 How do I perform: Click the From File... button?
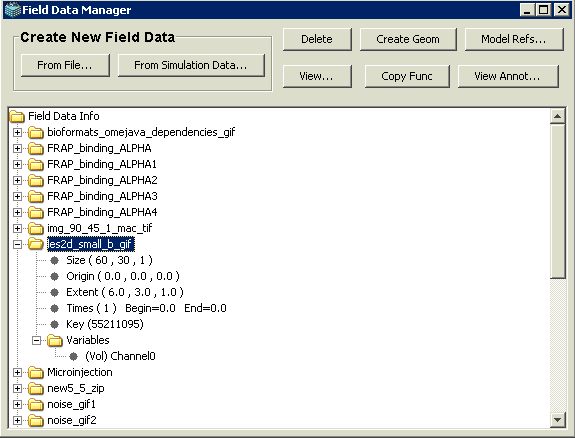pos(65,65)
